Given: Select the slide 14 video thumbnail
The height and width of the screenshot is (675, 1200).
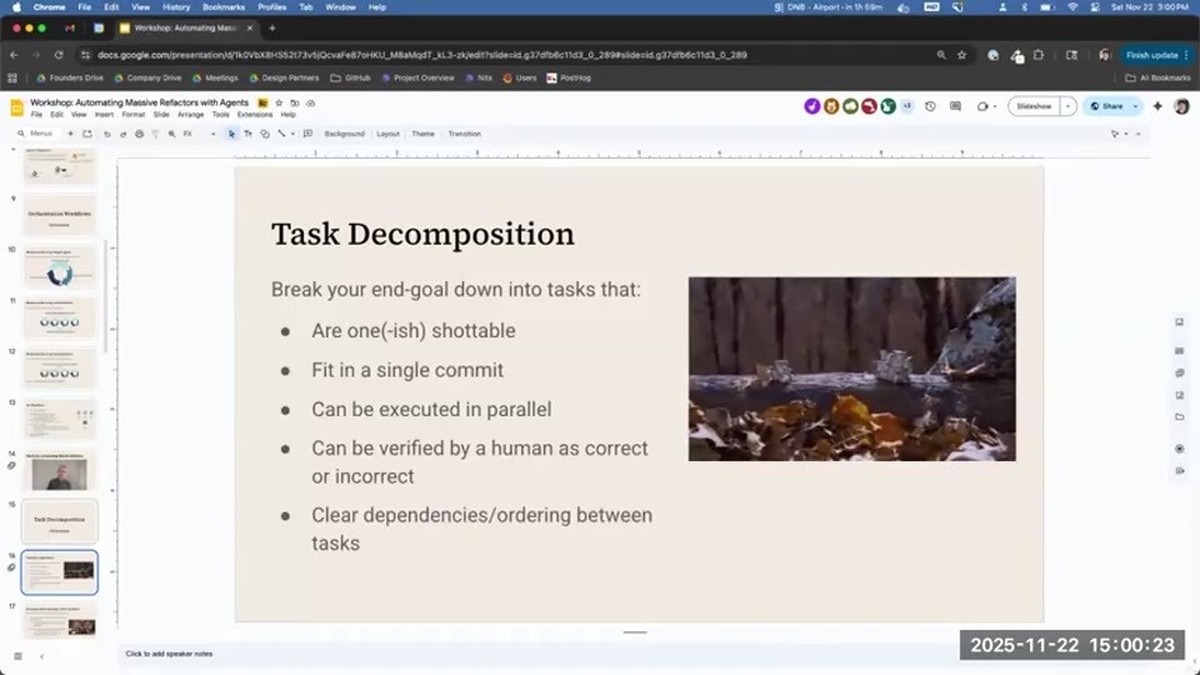Looking at the screenshot, I should pos(59,470).
